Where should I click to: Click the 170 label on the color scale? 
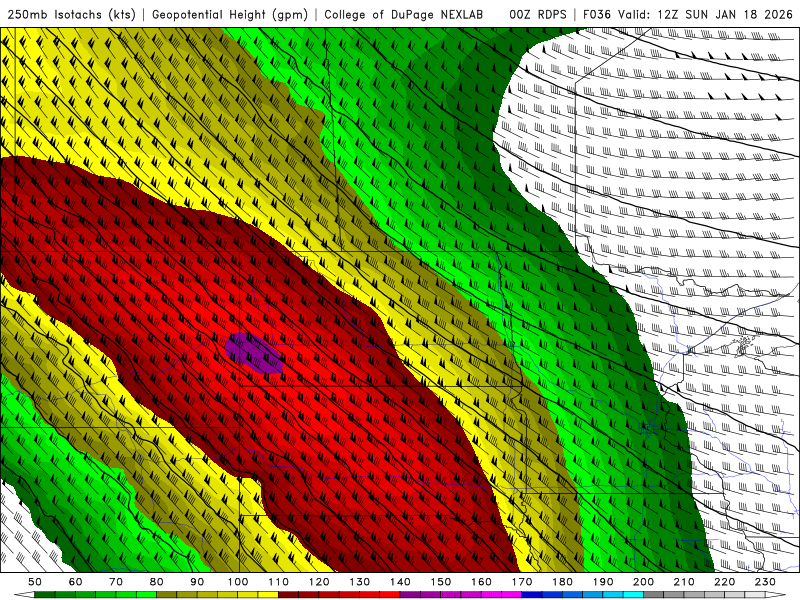coord(522,582)
